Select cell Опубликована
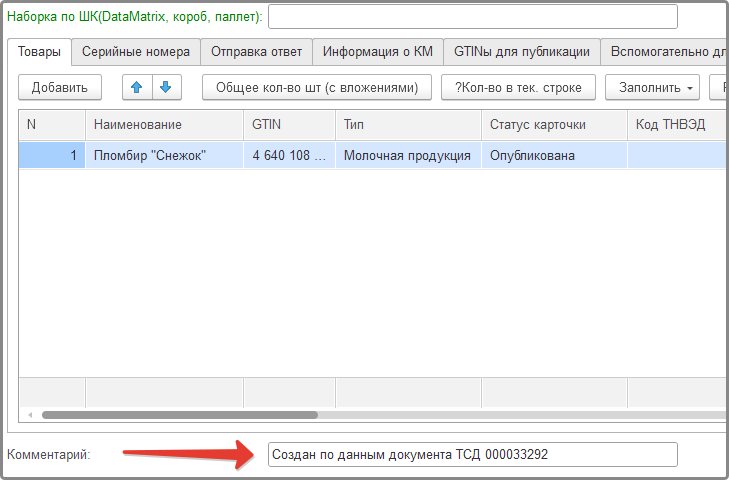The image size is (729, 480). click(555, 155)
